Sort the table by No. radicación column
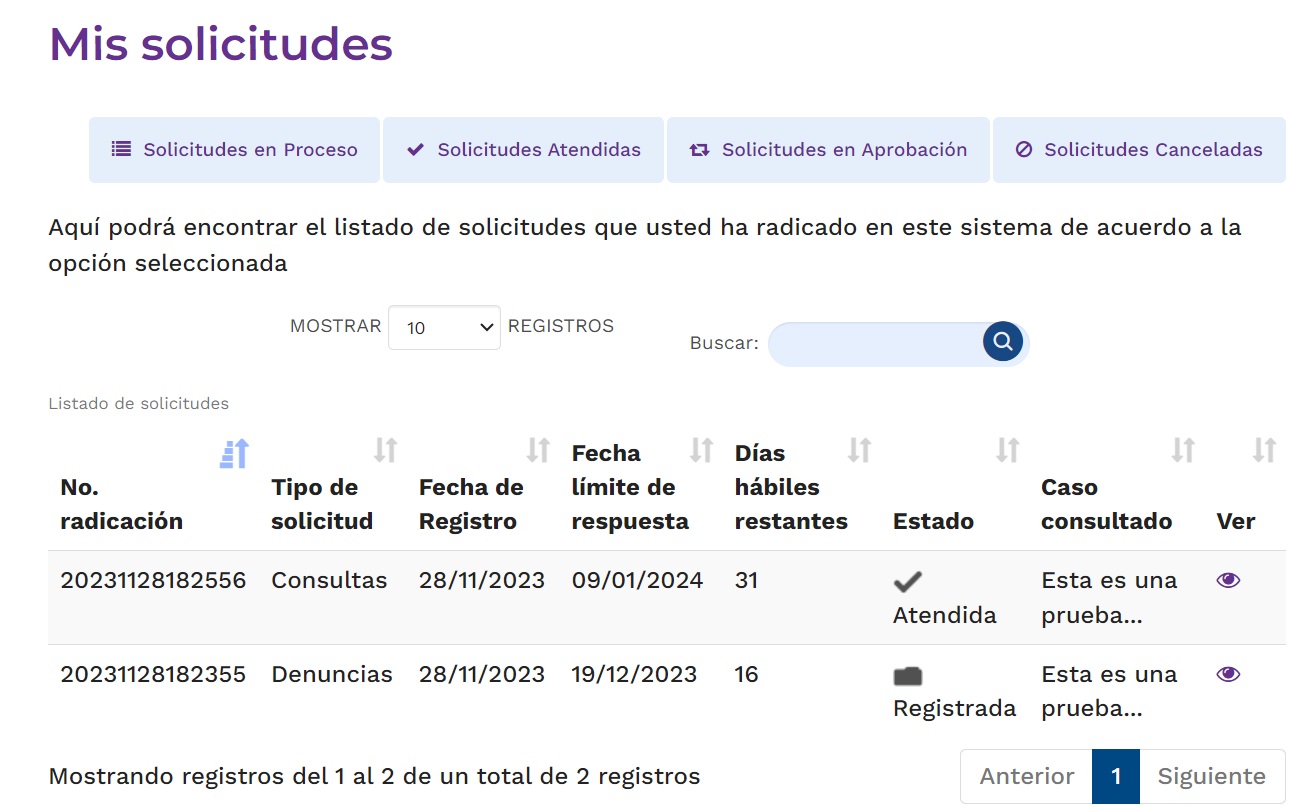1308x810 pixels. (x=232, y=452)
